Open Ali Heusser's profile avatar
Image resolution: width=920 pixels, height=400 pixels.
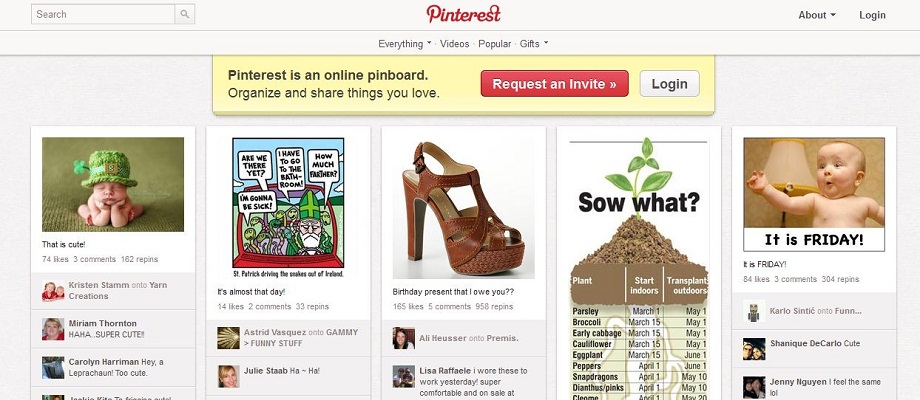(x=404, y=338)
